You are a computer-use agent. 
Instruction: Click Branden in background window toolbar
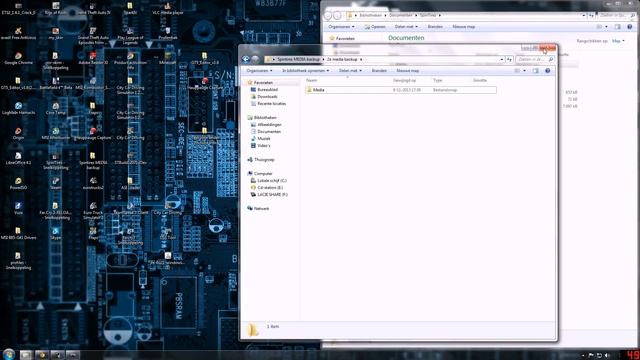(435, 27)
